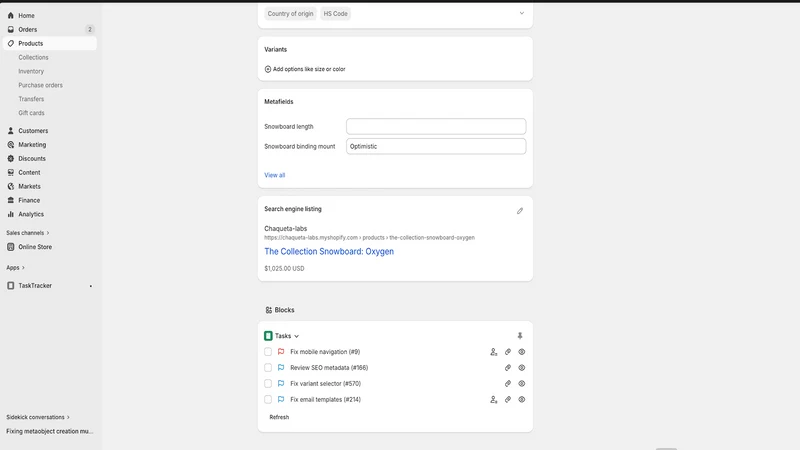The width and height of the screenshot is (800, 450).
Task: Check the Review SEO metadata task
Action: click(x=268, y=367)
